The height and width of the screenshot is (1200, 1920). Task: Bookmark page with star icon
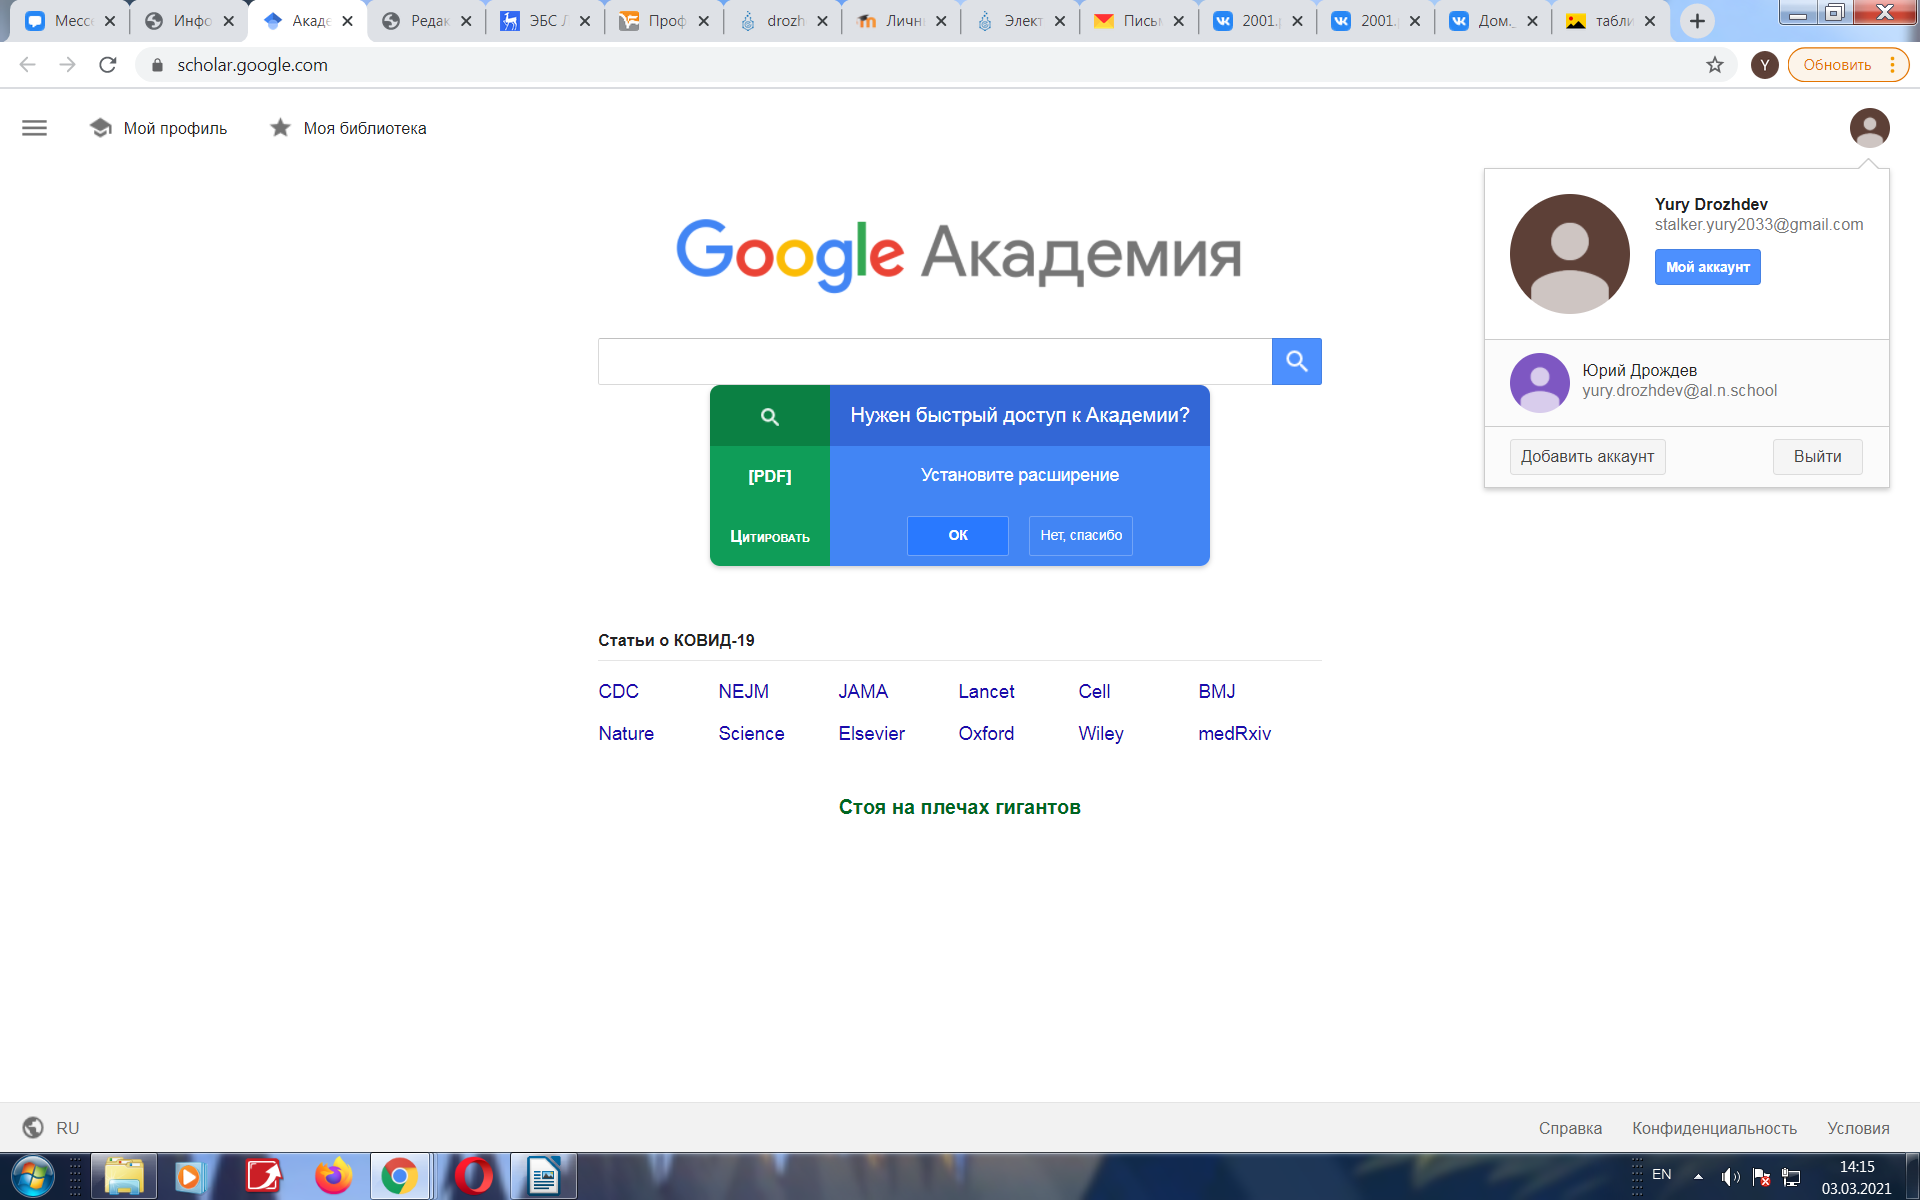pos(1714,65)
